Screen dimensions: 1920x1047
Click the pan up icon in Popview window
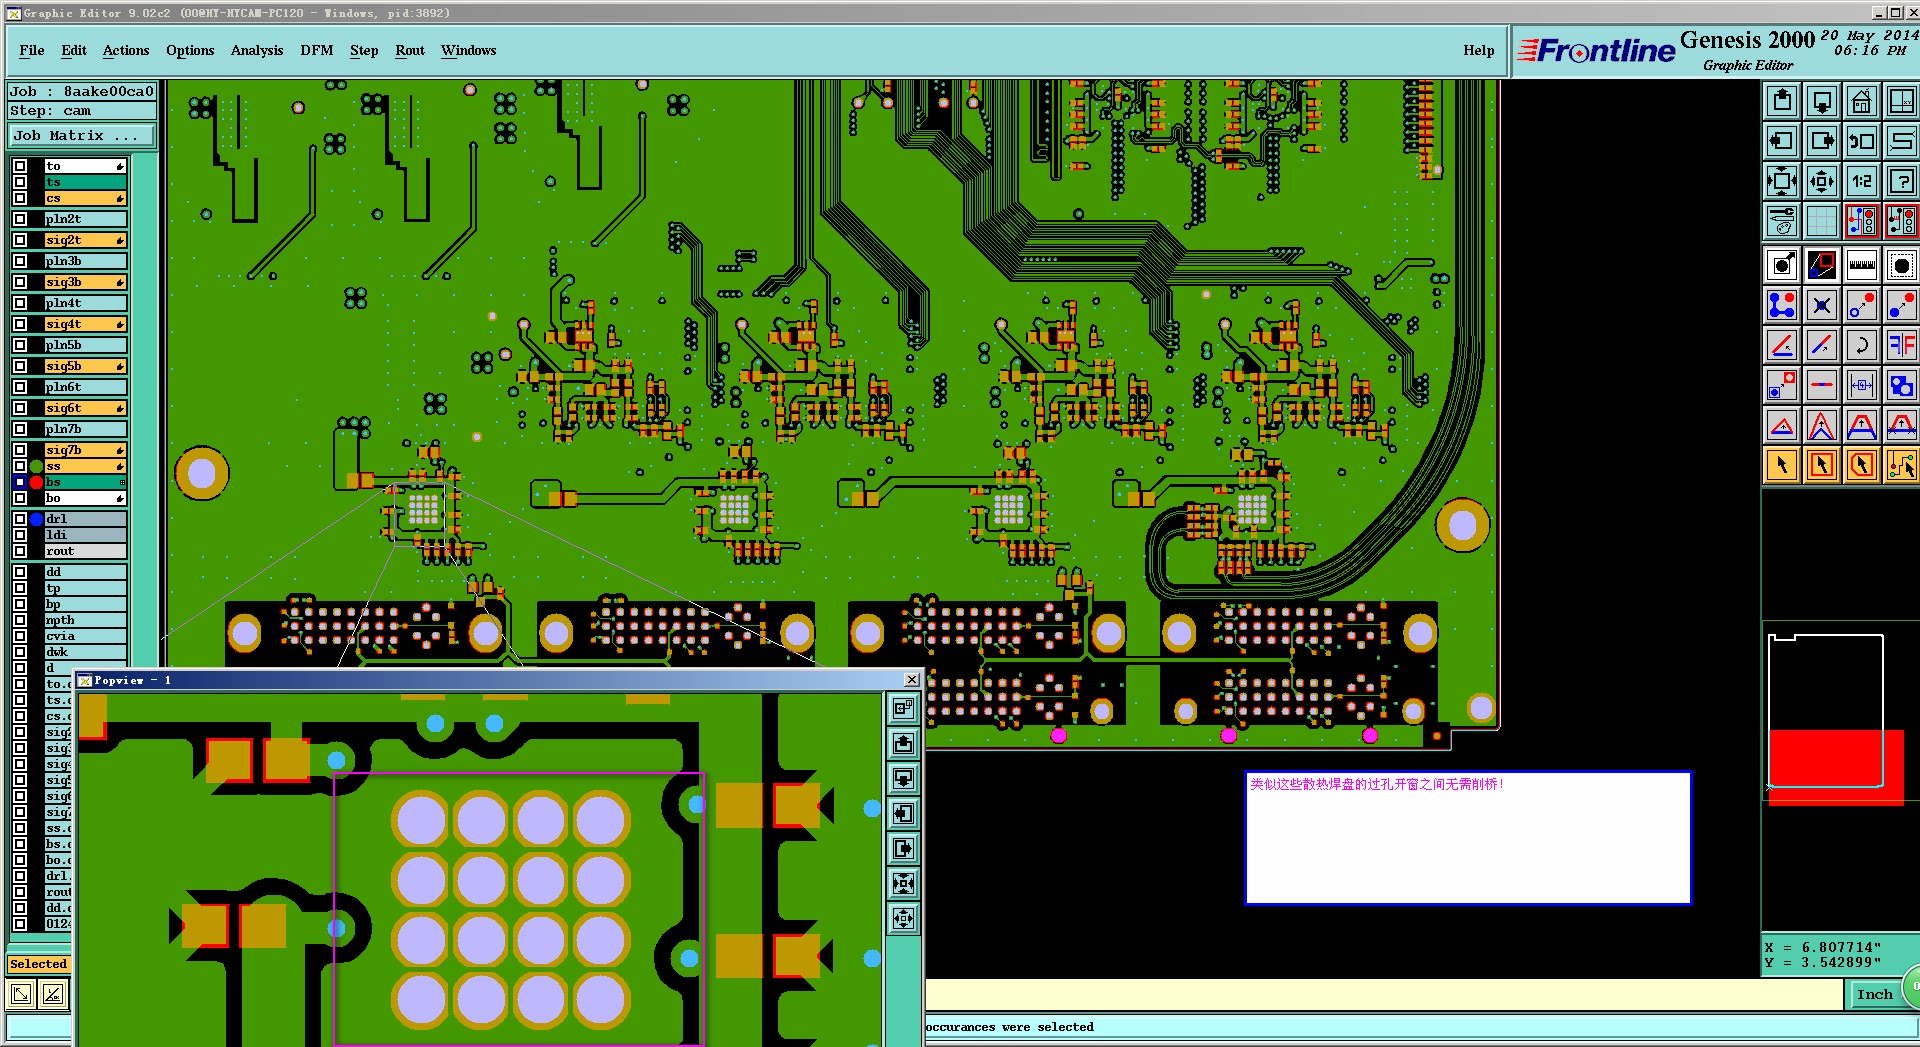coord(903,743)
